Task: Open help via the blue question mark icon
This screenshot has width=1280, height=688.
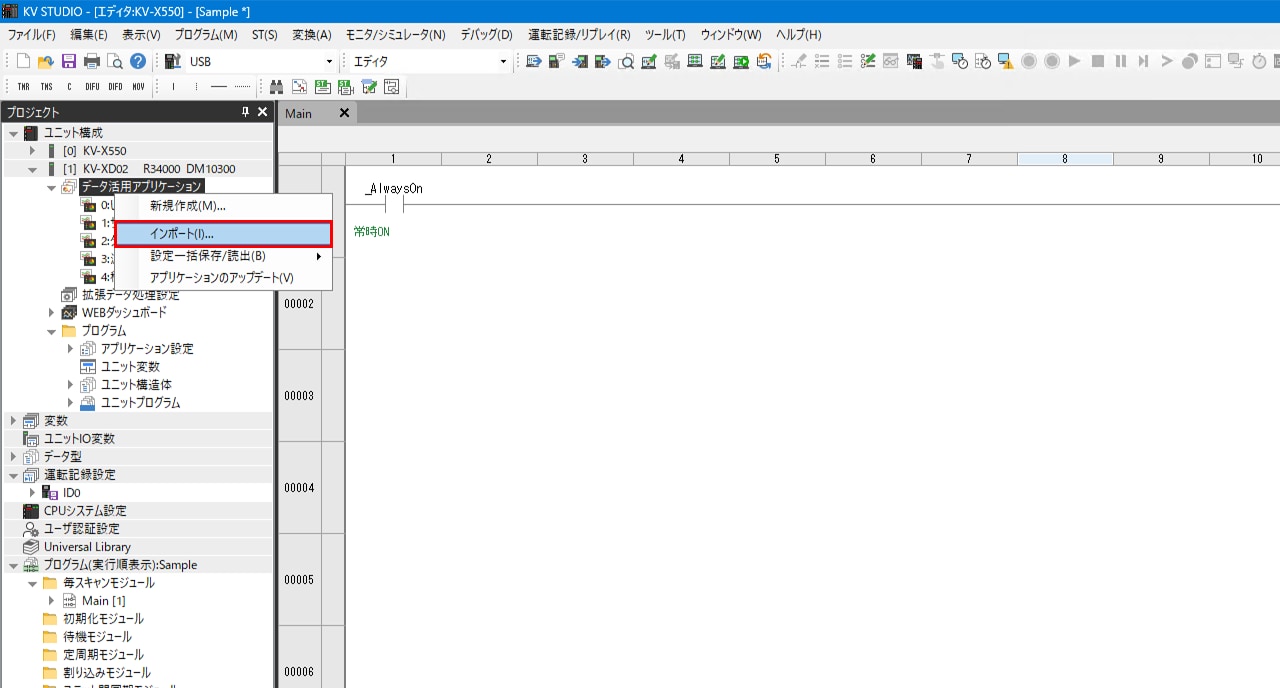Action: 138,61
